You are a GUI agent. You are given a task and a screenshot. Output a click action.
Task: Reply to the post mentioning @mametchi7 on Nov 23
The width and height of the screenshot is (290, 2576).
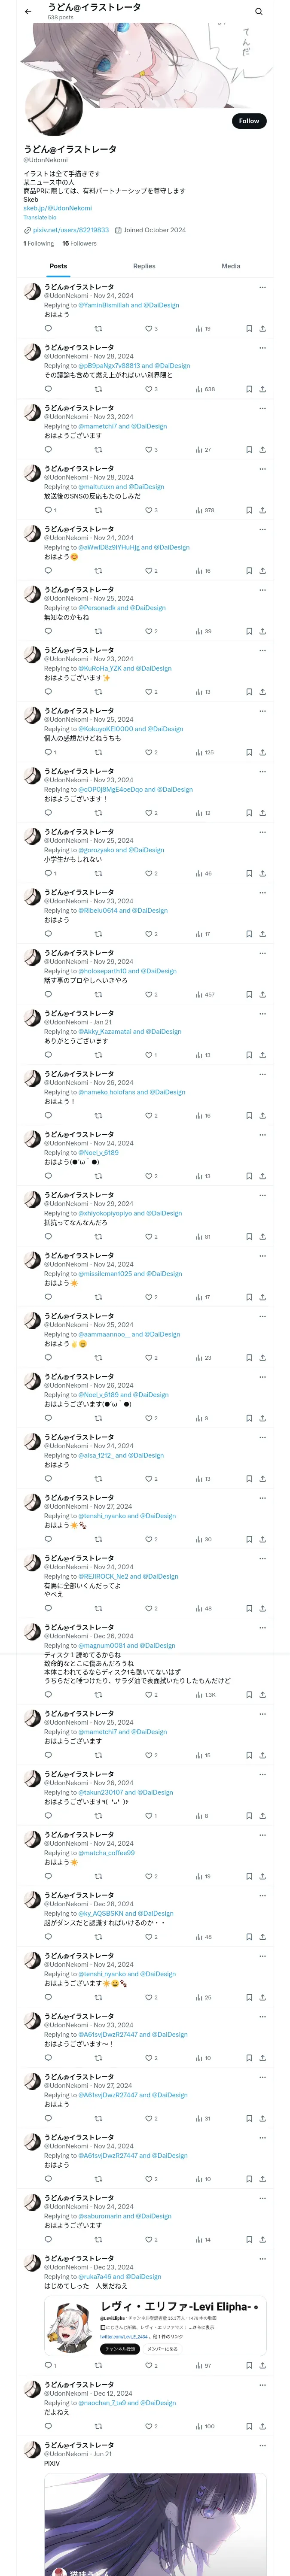coord(48,449)
